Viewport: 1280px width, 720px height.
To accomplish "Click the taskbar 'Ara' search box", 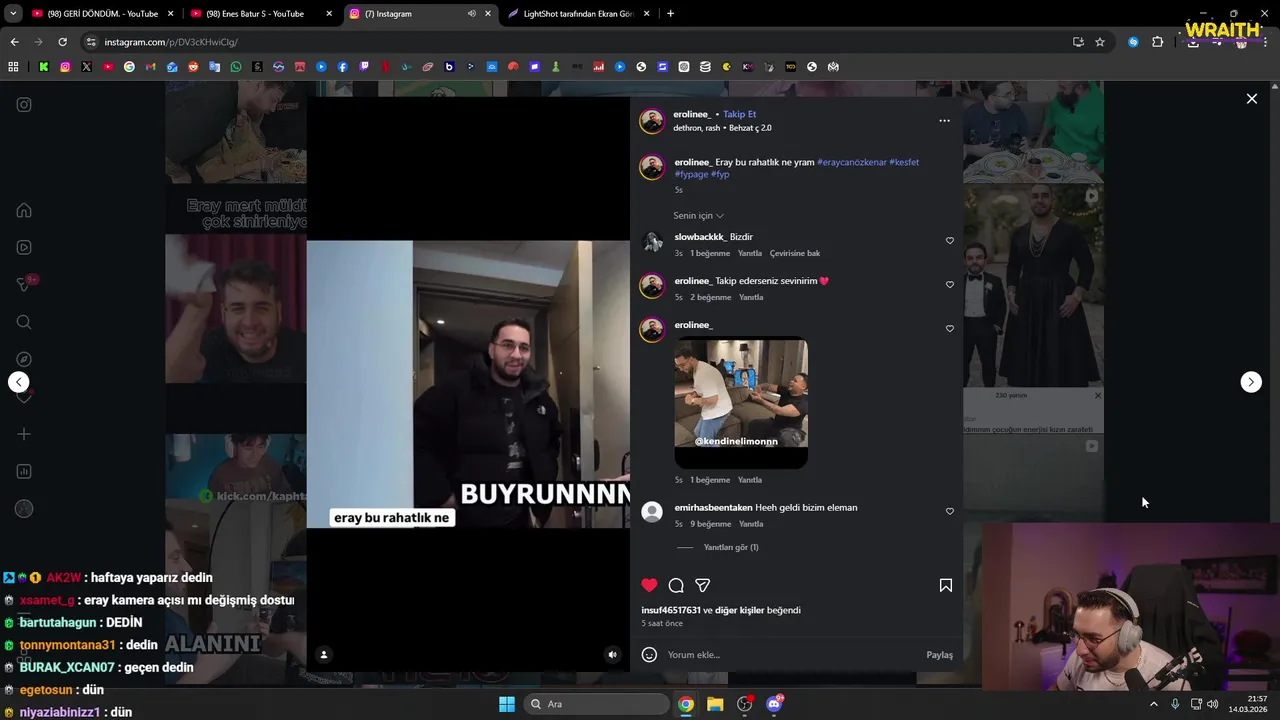I will [x=598, y=704].
